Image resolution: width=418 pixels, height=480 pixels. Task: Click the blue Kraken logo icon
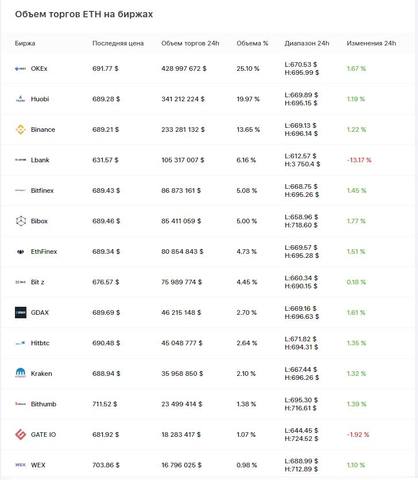tap(20, 373)
